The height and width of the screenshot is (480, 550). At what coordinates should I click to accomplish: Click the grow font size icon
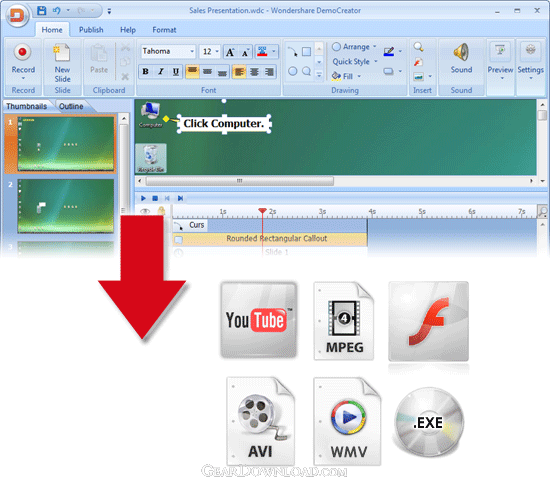click(230, 52)
